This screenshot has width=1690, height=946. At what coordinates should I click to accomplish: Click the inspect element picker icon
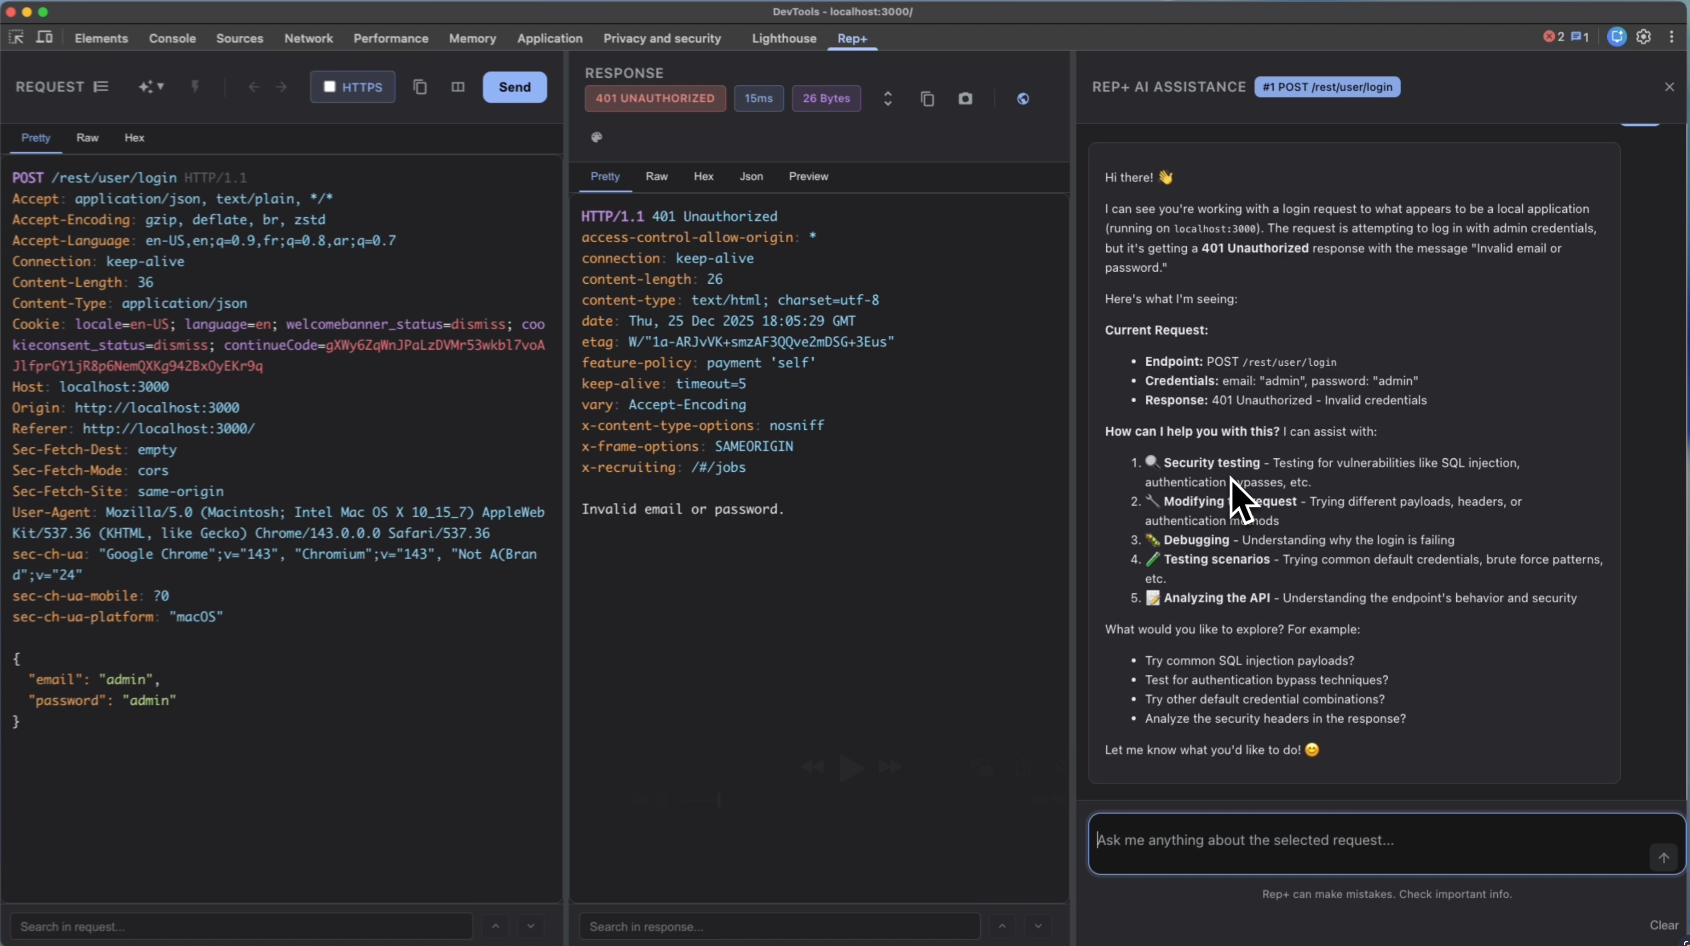pos(16,37)
